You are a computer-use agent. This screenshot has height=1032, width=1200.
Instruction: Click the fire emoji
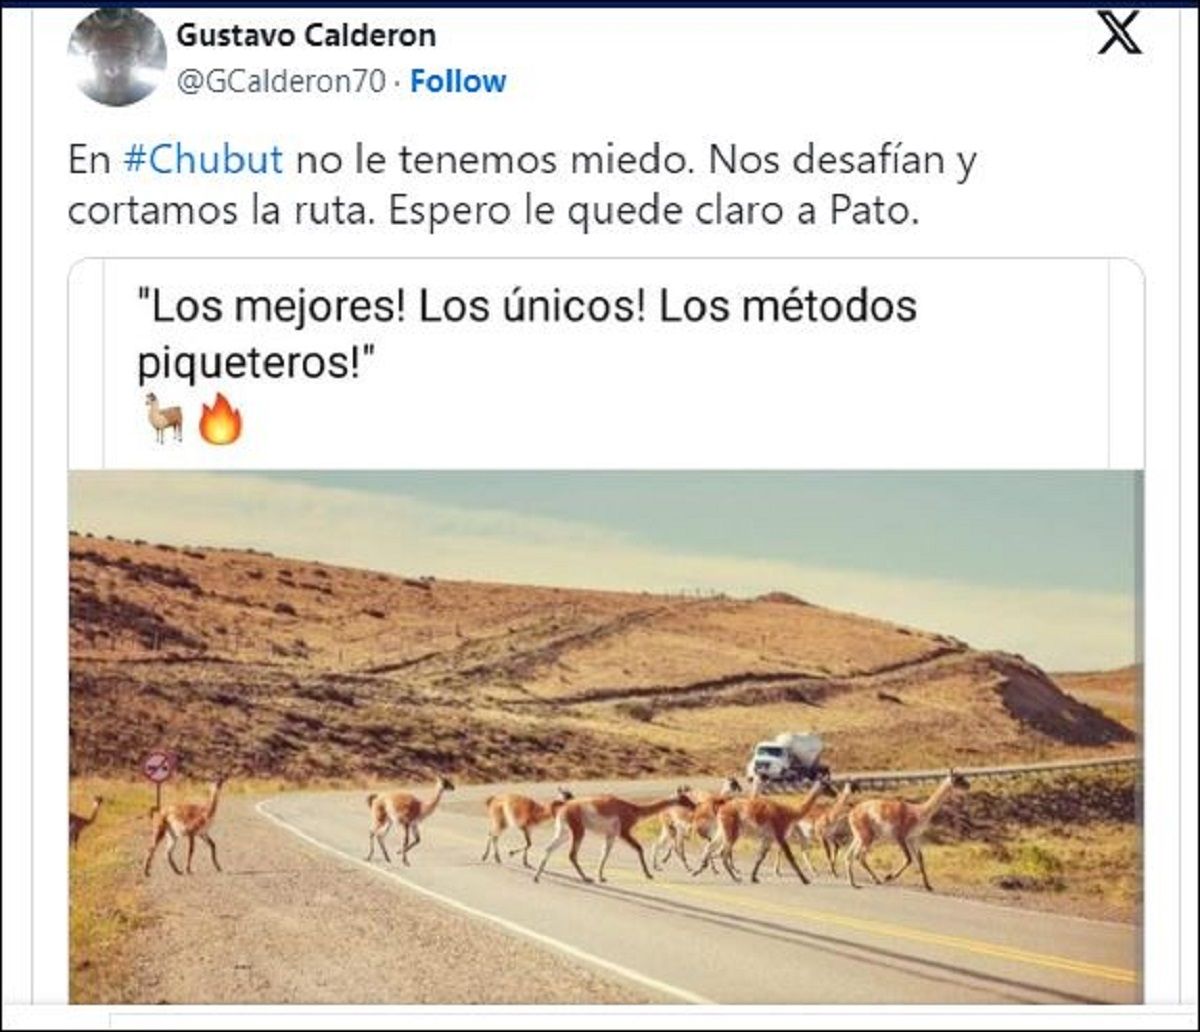click(220, 418)
